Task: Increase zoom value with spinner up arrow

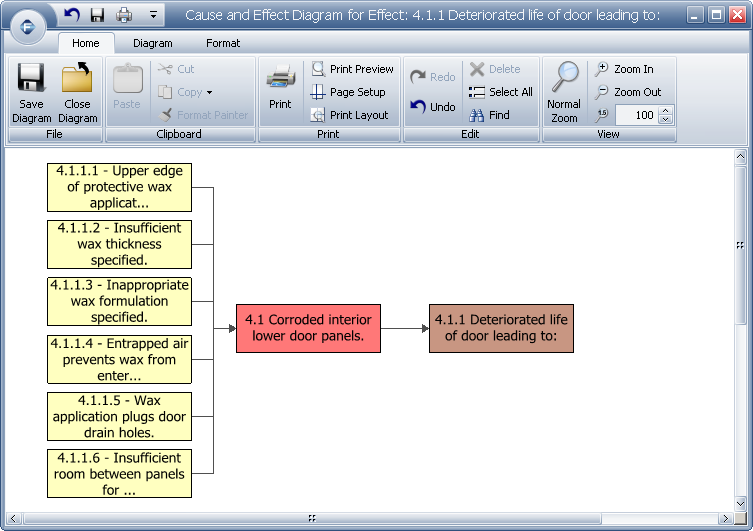Action: click(665, 111)
